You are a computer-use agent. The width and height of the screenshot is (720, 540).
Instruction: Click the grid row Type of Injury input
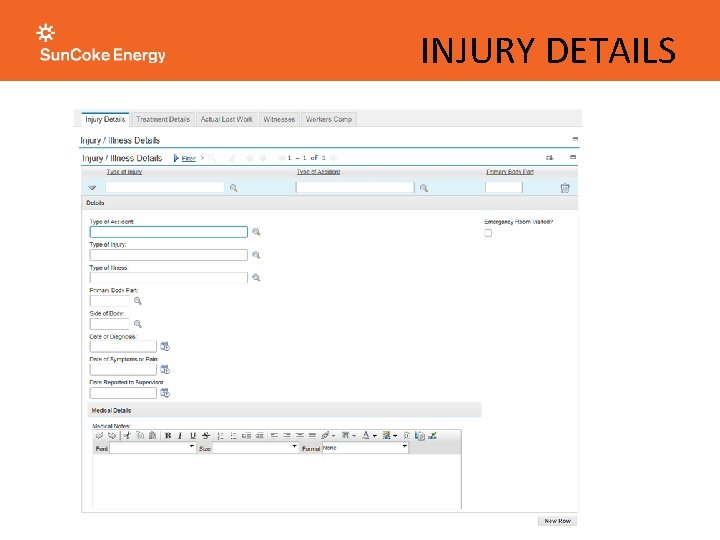pyautogui.click(x=165, y=187)
